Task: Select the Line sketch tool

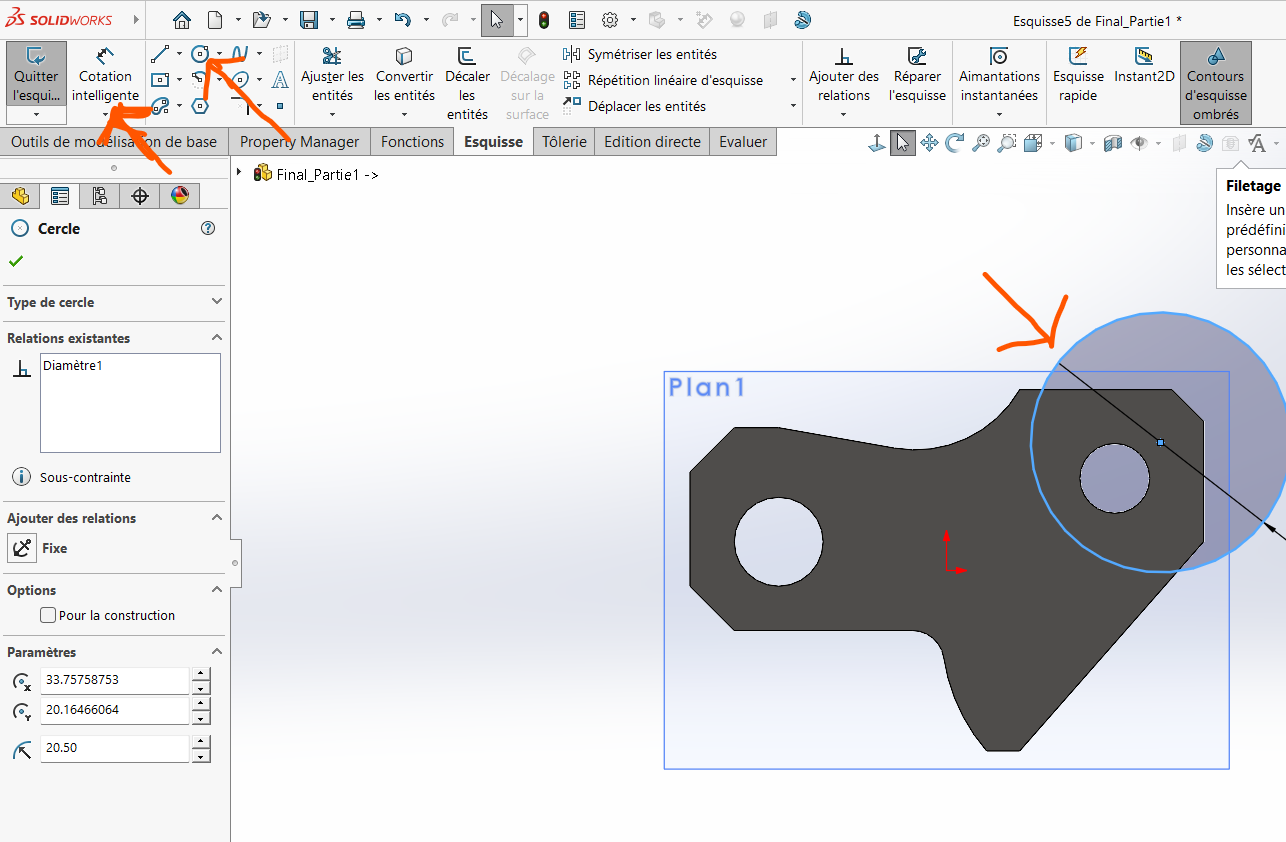Action: 159,54
